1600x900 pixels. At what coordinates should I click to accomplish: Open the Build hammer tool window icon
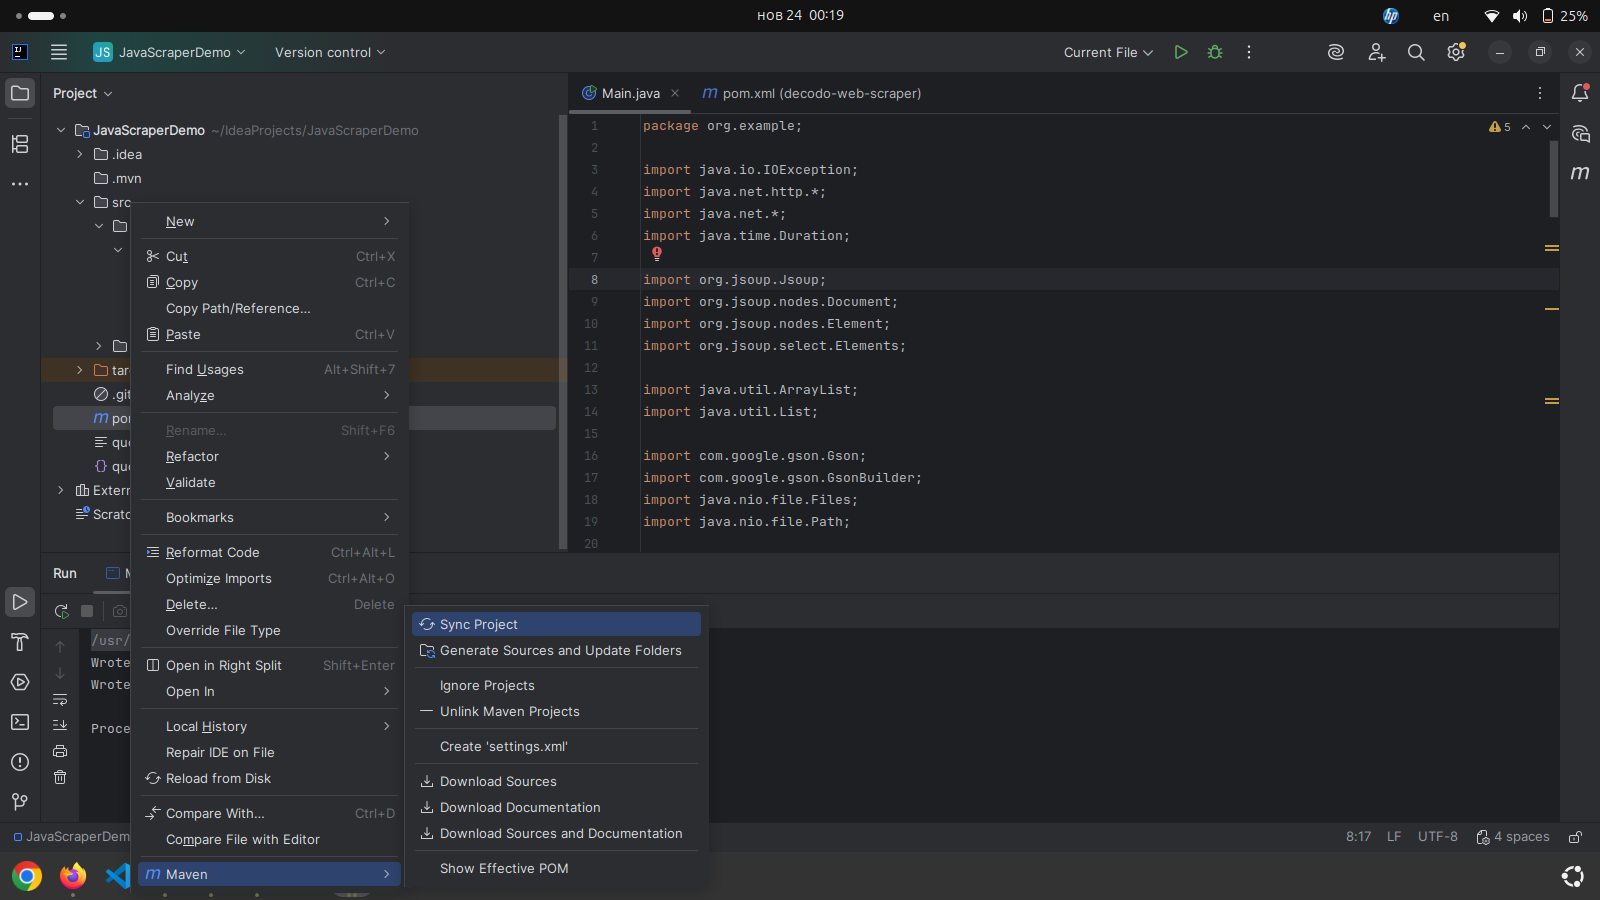20,642
